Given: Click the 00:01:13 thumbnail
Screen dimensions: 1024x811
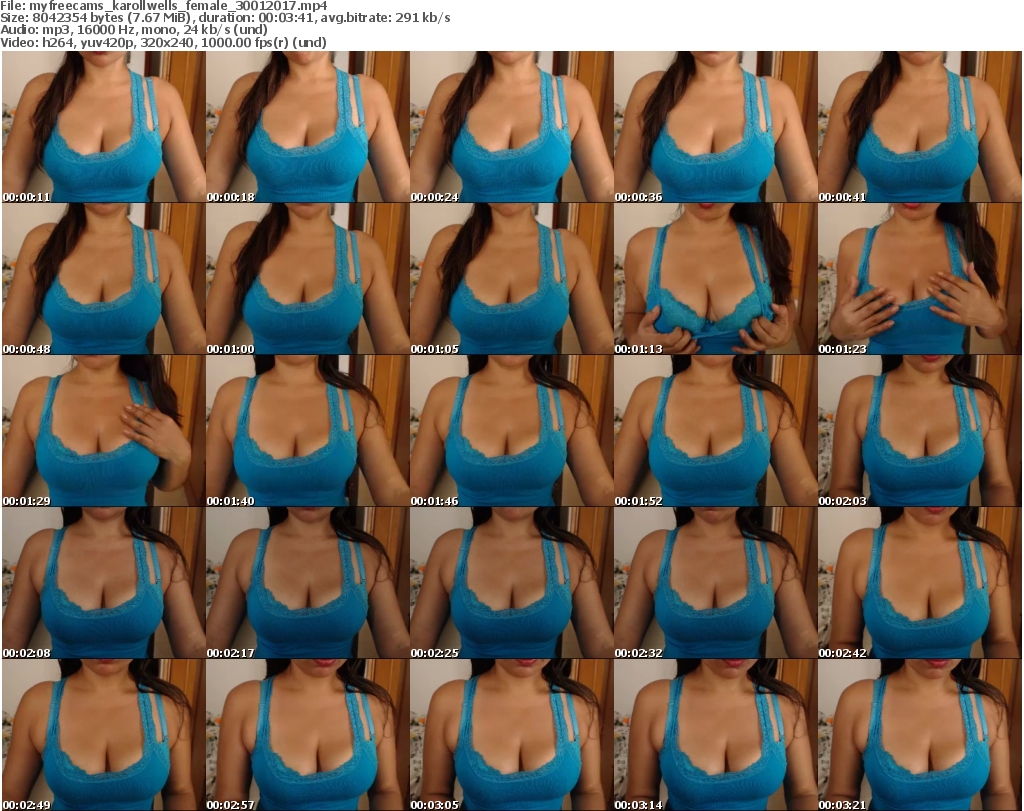Looking at the screenshot, I should (x=716, y=279).
